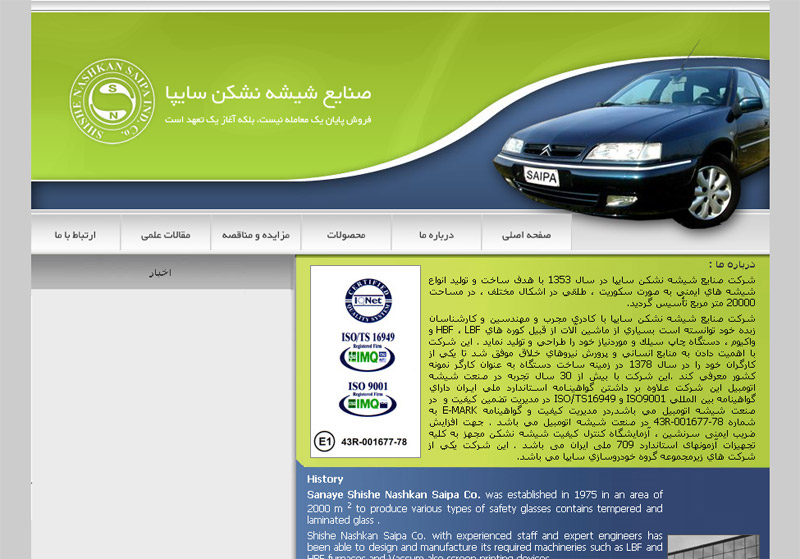Click the صنایع شیشه نشکن سایپا title
The height and width of the screenshot is (559, 800).
click(268, 94)
